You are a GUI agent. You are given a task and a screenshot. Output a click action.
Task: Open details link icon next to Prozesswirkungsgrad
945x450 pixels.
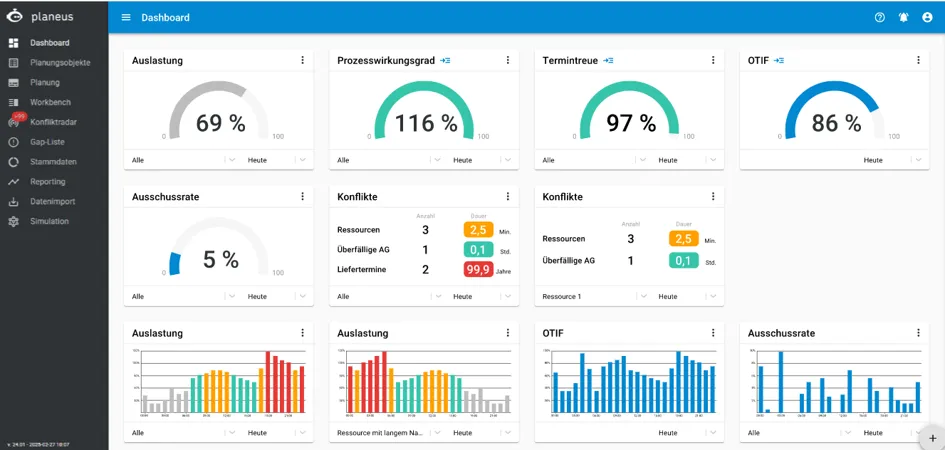445,60
